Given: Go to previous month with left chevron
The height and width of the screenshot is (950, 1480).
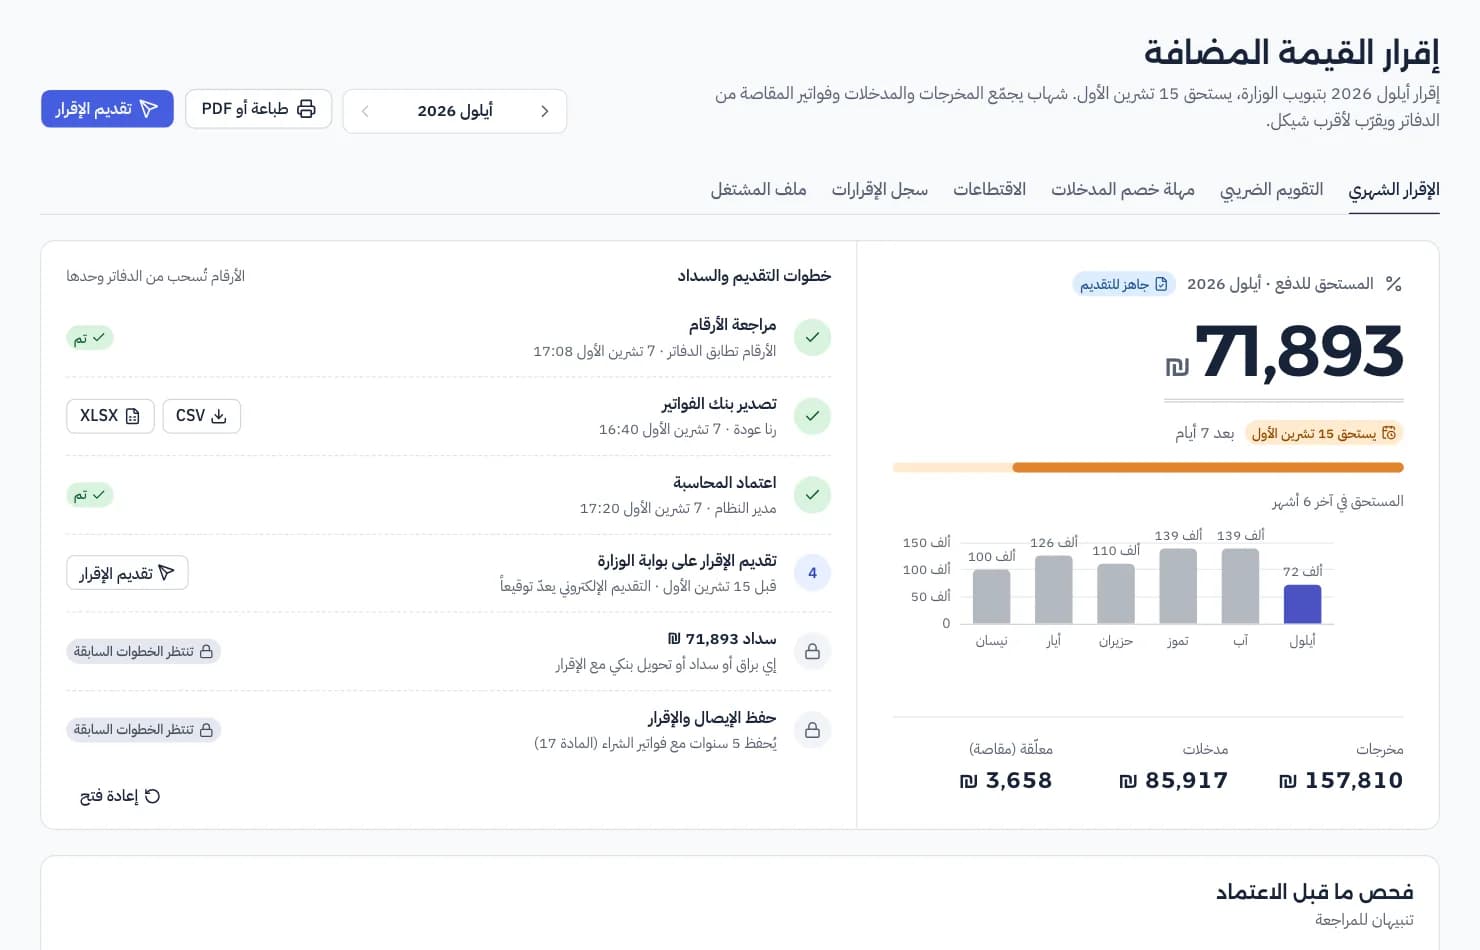Looking at the screenshot, I should click(x=365, y=111).
